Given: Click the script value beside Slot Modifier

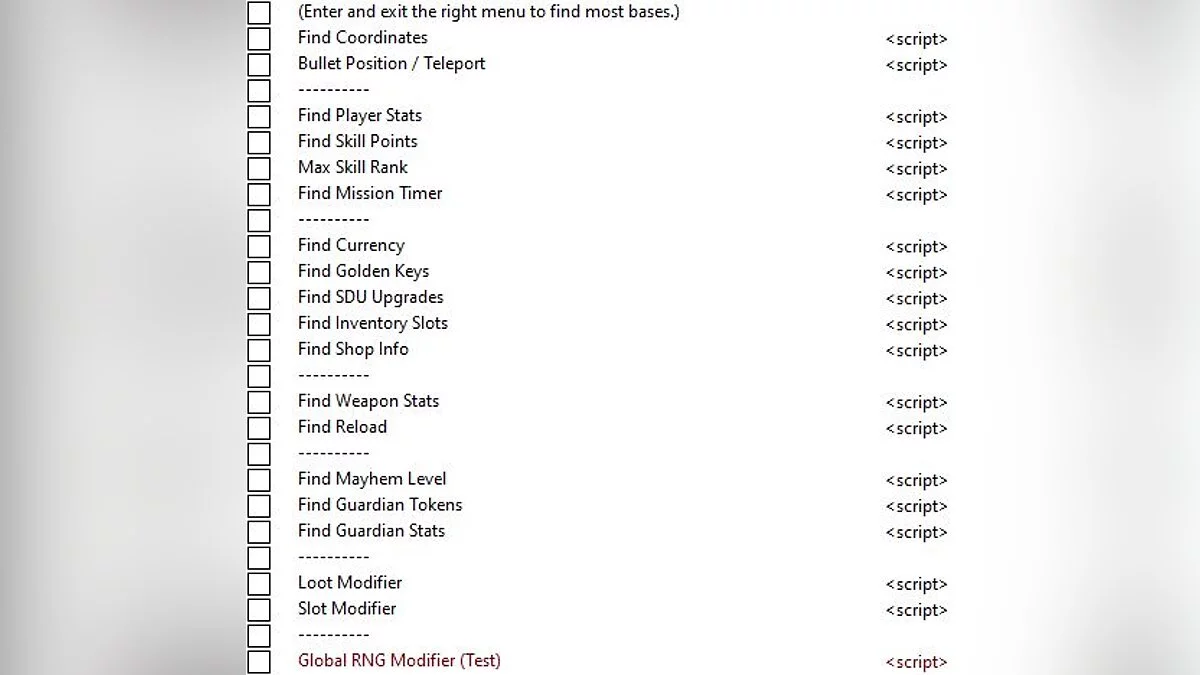Looking at the screenshot, I should 916,610.
